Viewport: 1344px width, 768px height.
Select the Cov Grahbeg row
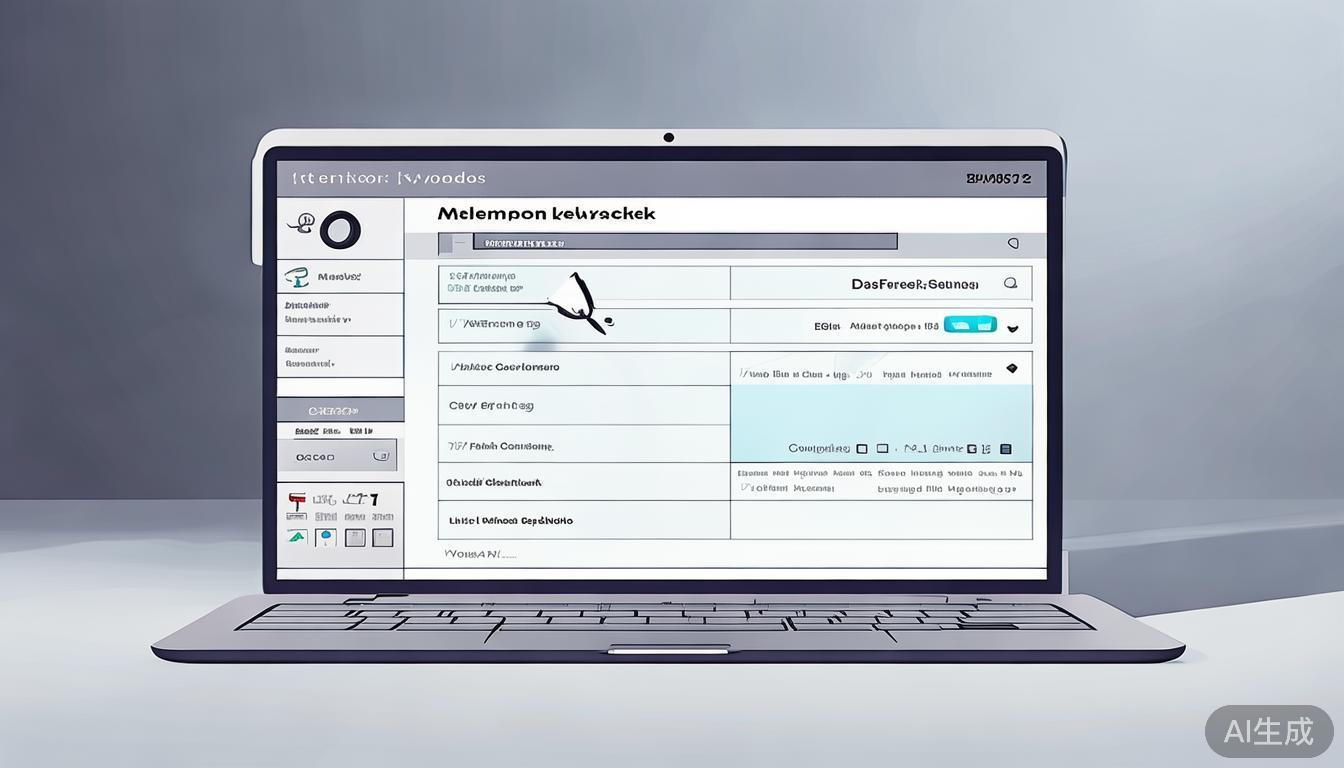tap(584, 406)
